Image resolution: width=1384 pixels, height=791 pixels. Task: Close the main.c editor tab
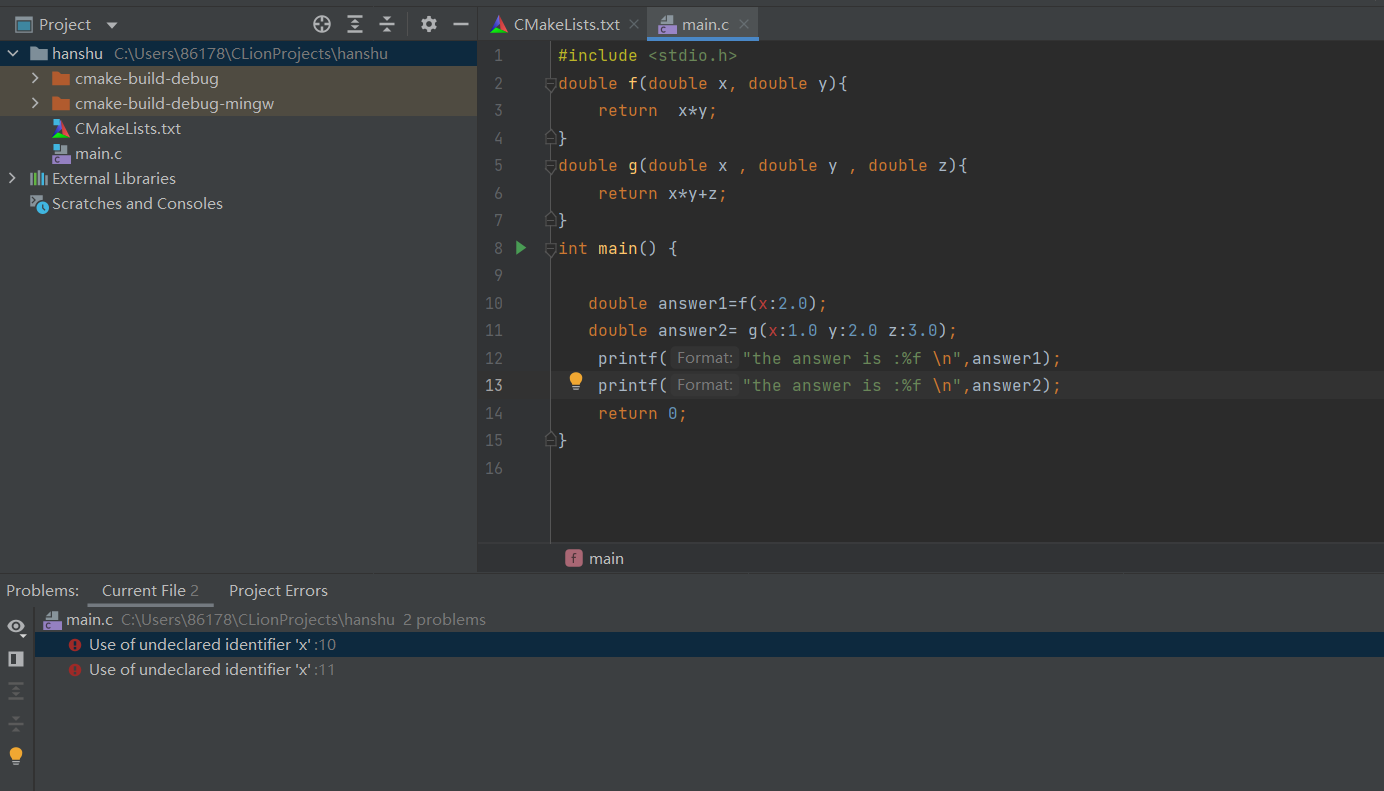[744, 24]
